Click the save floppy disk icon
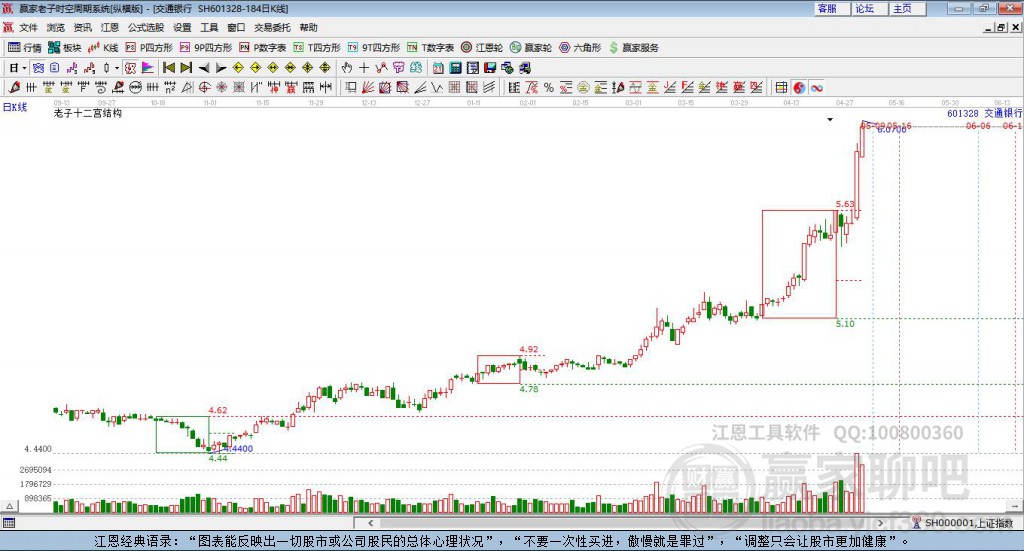The image size is (1024, 551). [x=490, y=68]
